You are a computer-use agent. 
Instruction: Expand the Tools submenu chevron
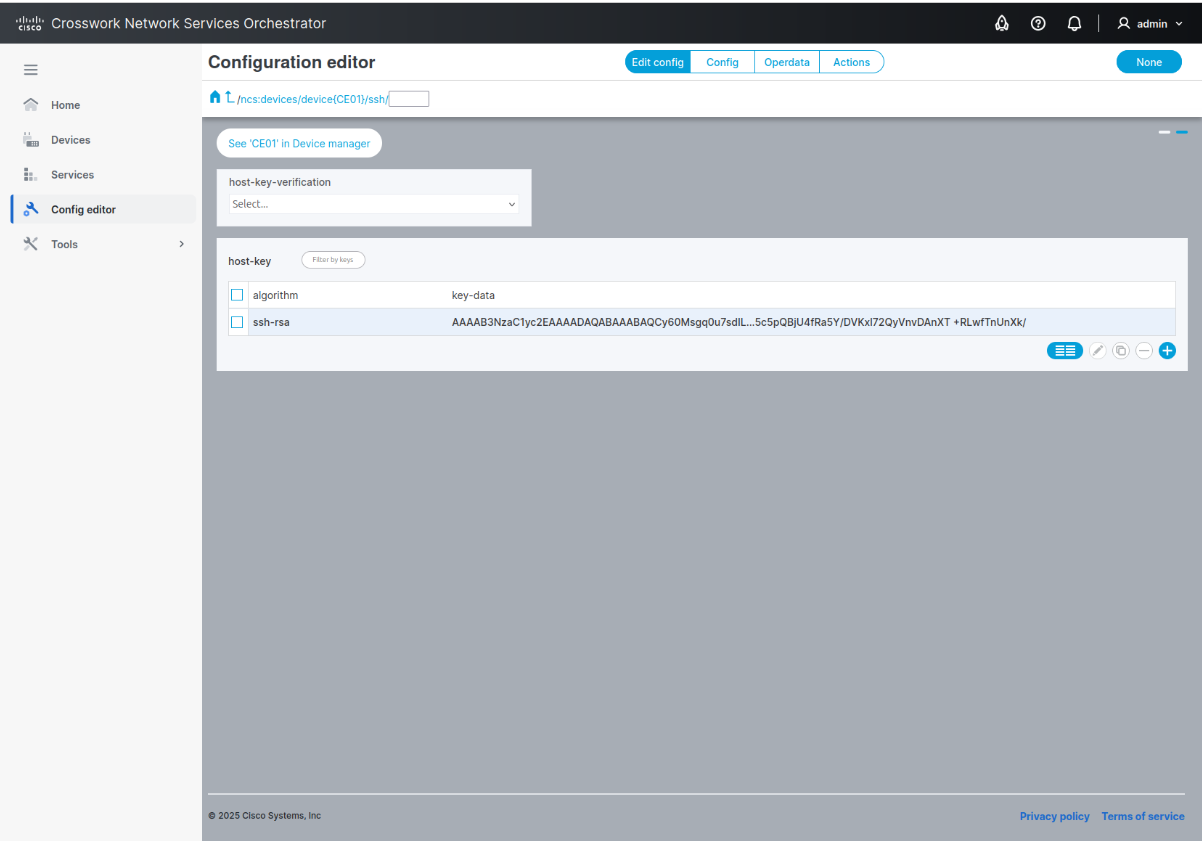point(181,244)
